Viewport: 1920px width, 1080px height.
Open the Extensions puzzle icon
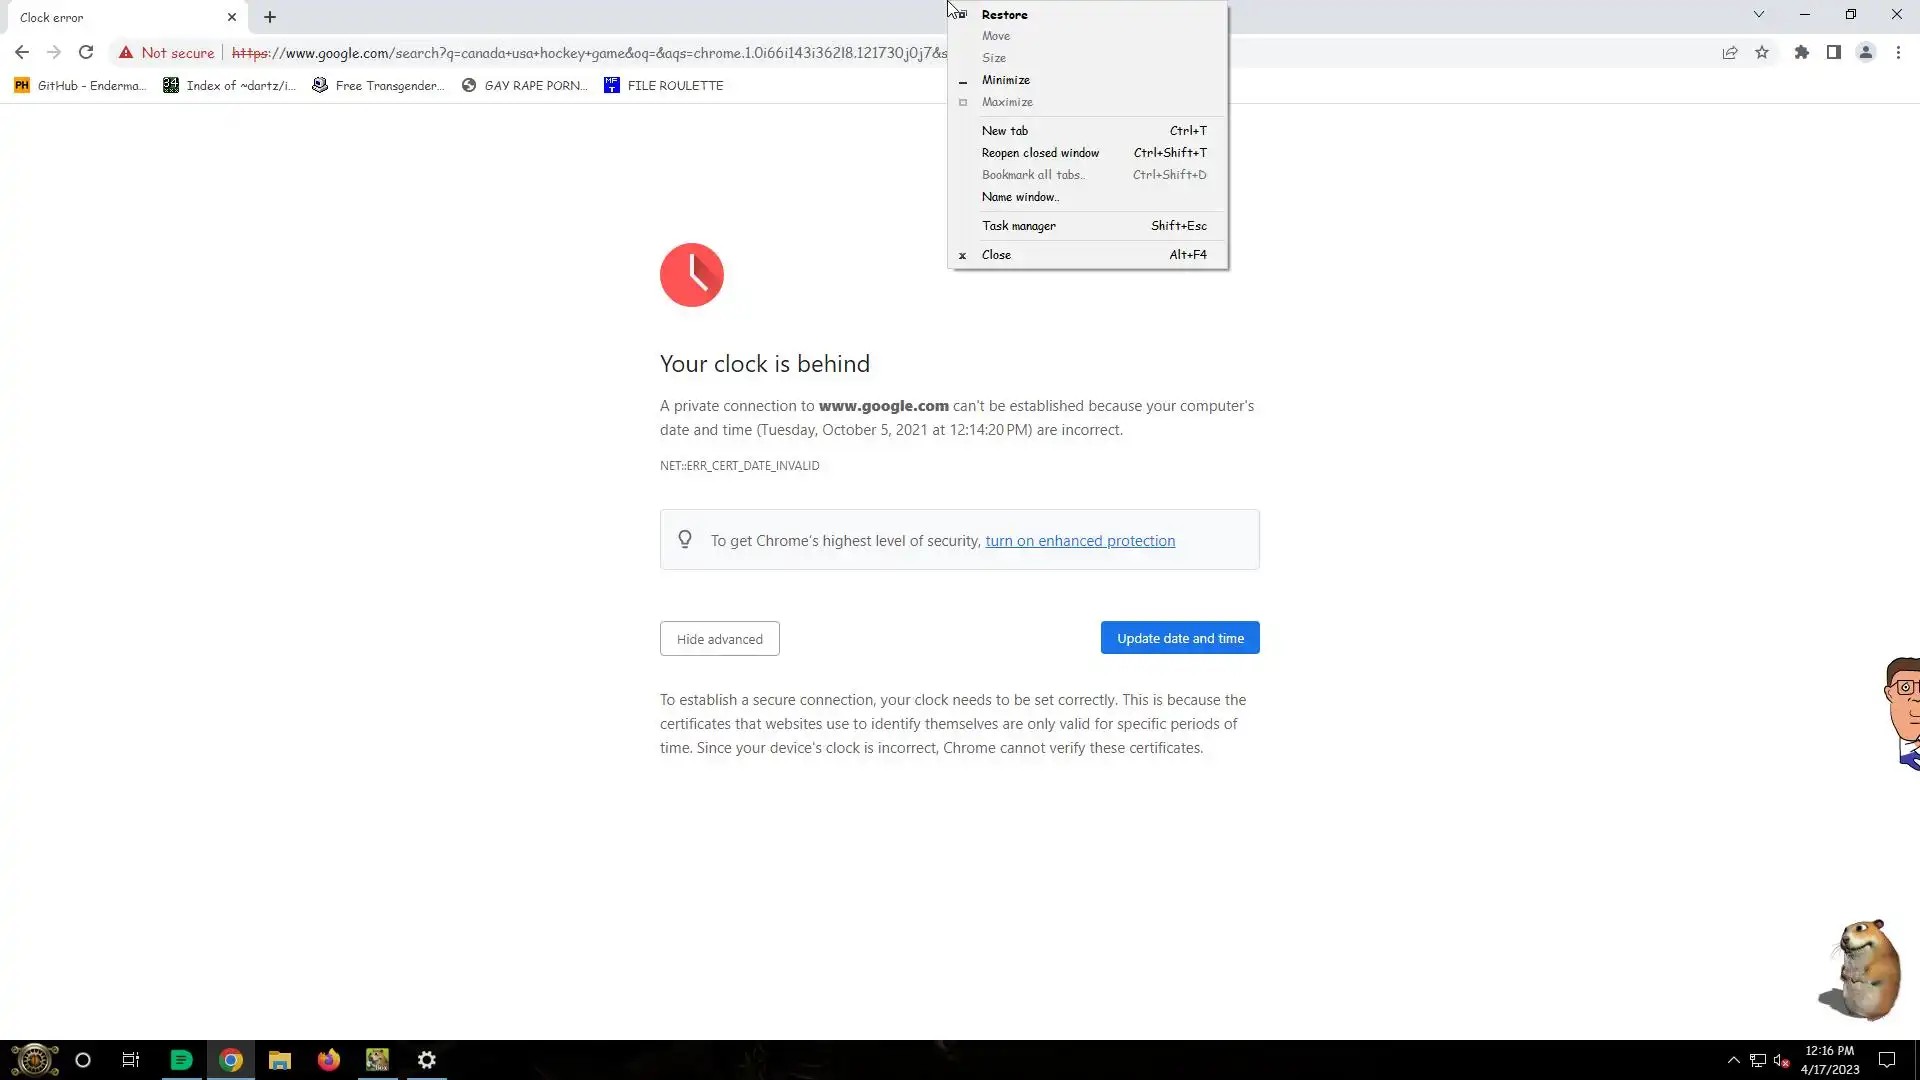coord(1801,53)
